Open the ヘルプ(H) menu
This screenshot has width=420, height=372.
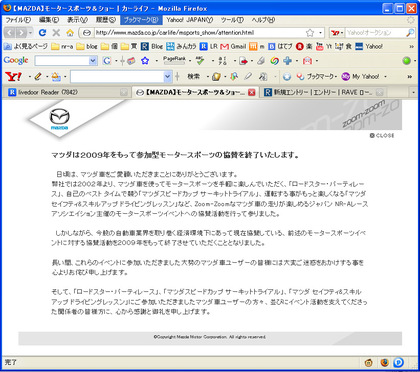(x=263, y=20)
